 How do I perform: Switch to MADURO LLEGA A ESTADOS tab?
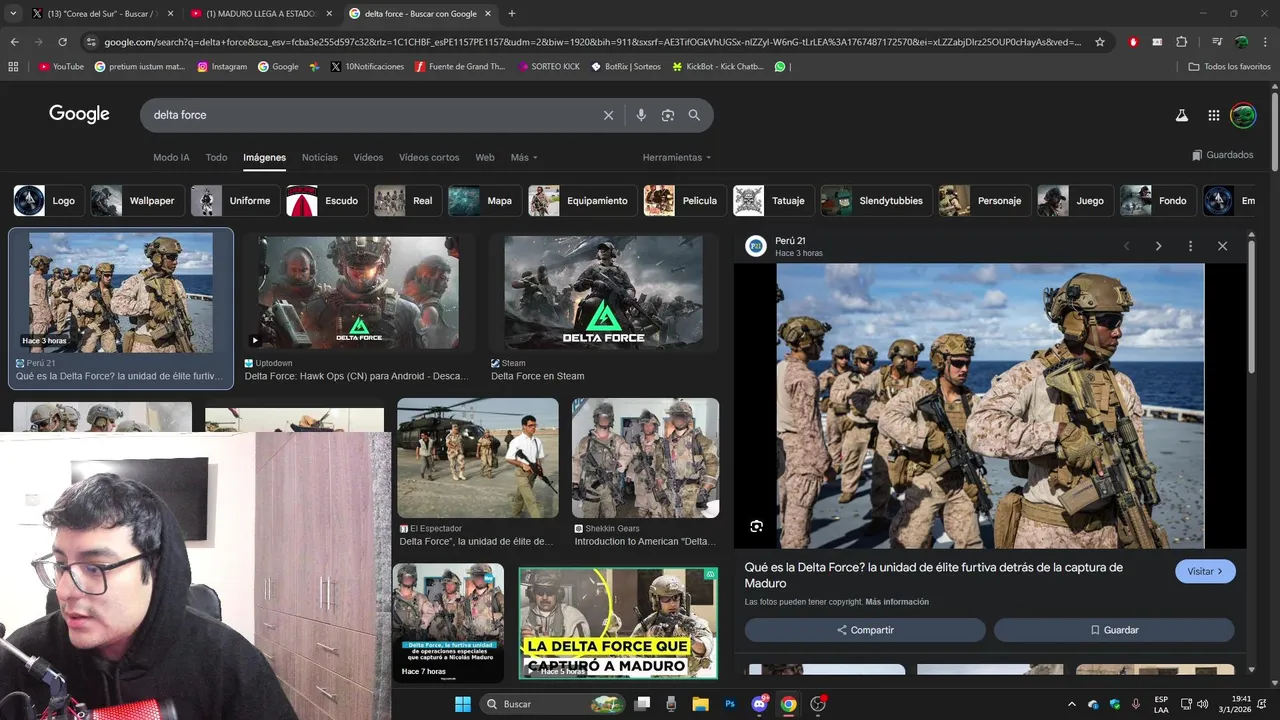260,14
